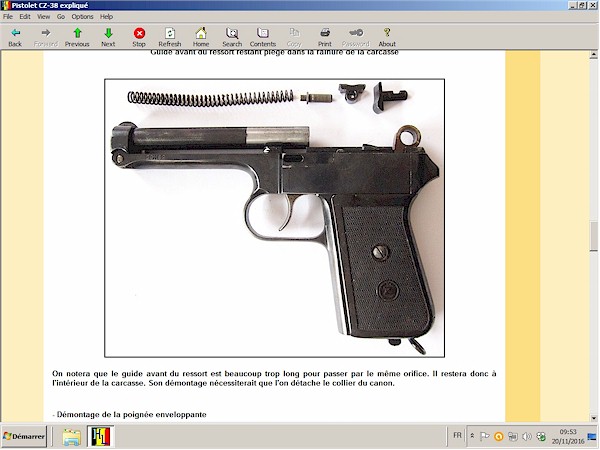Click the show desktop button
Viewport: 600px width, 450px height.
[x=592, y=437]
